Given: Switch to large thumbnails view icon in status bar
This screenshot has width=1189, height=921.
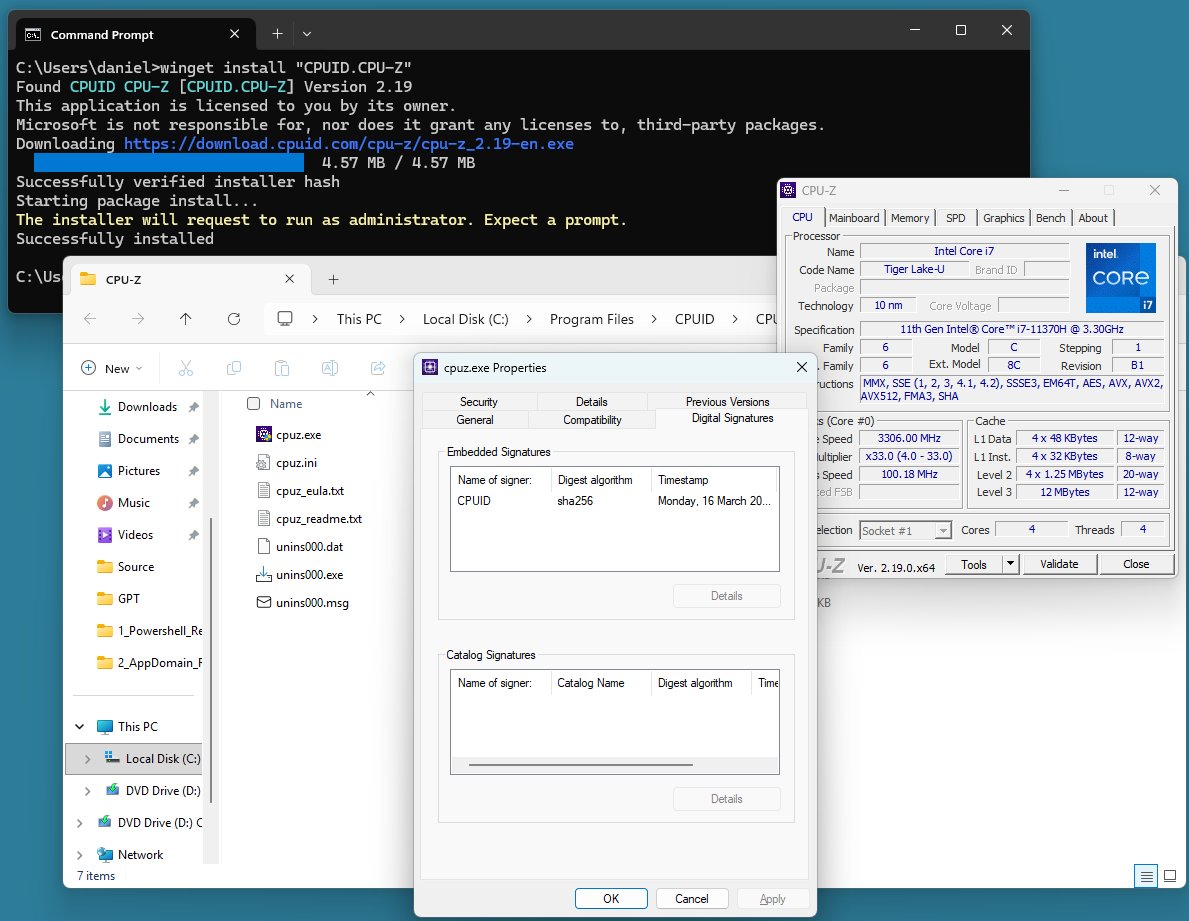Looking at the screenshot, I should point(1170,876).
